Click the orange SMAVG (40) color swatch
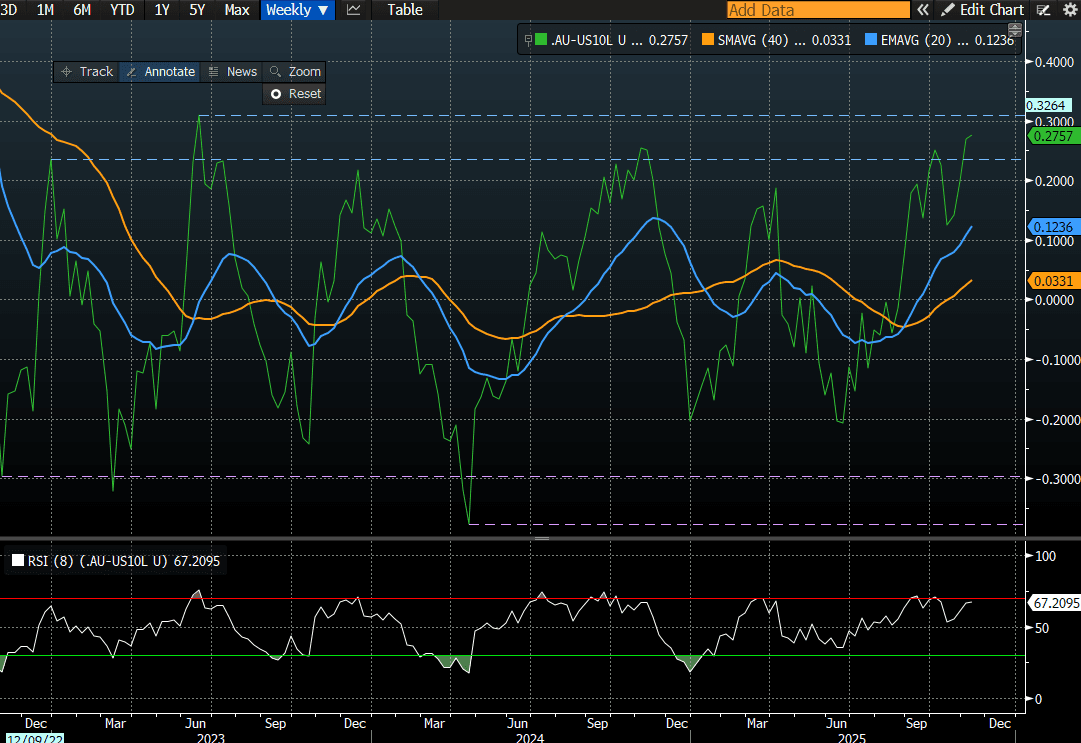Image resolution: width=1081 pixels, height=743 pixels. tap(708, 41)
